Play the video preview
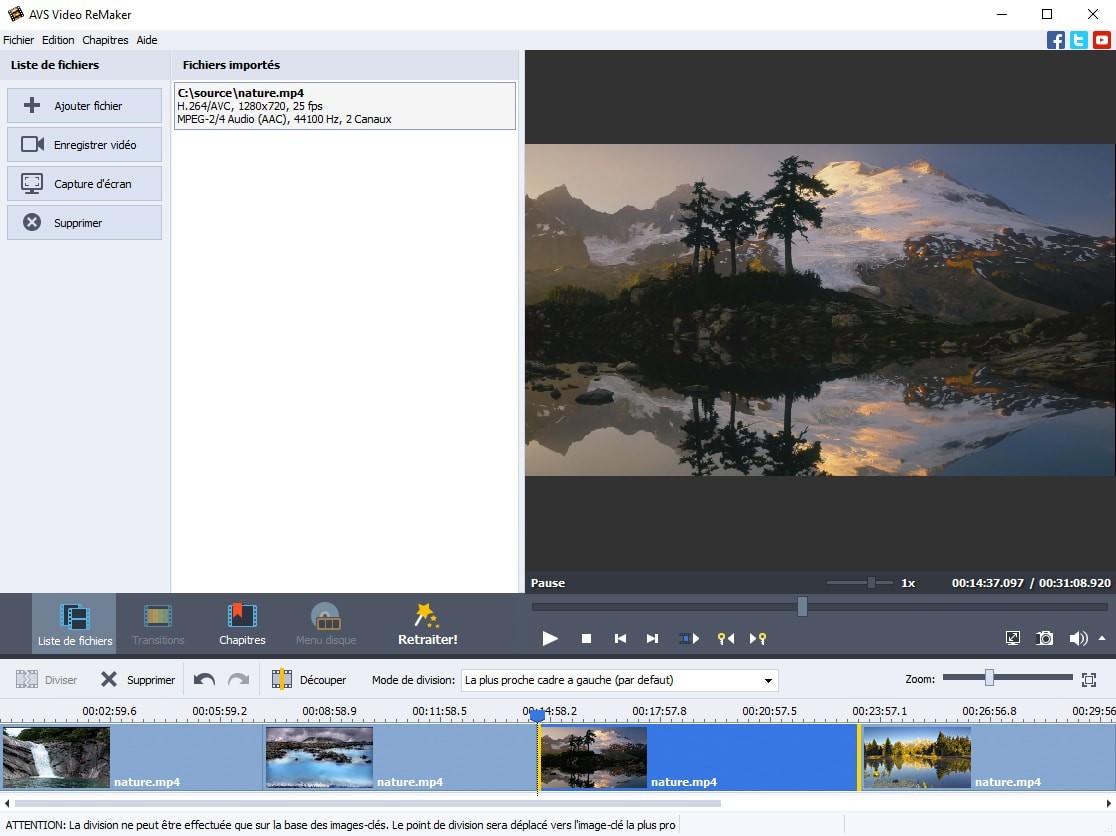This screenshot has width=1116, height=836. [550, 638]
